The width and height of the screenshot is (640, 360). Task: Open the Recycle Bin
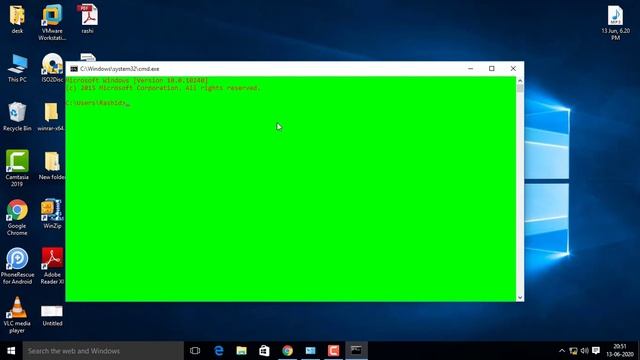coord(17,116)
